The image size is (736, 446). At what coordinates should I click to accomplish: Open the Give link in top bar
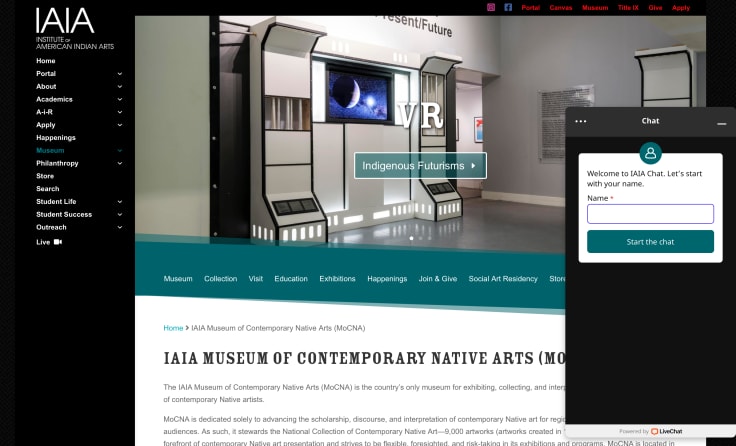655,8
